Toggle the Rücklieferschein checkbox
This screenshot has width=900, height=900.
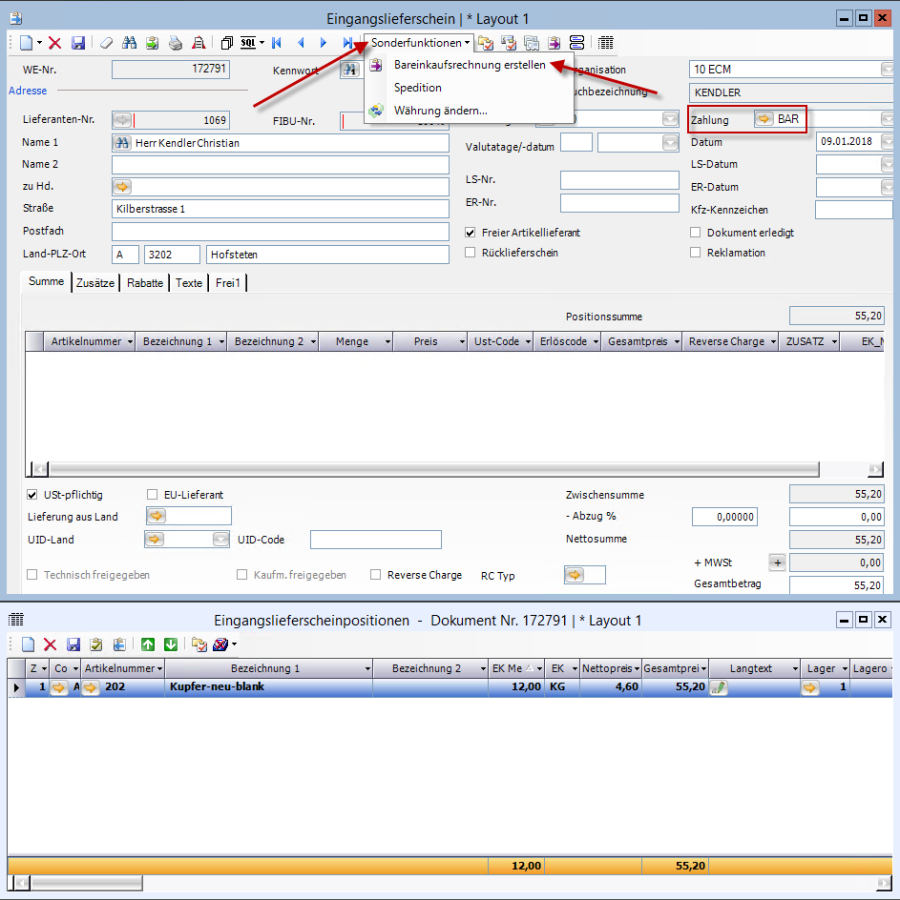pyautogui.click(x=471, y=253)
